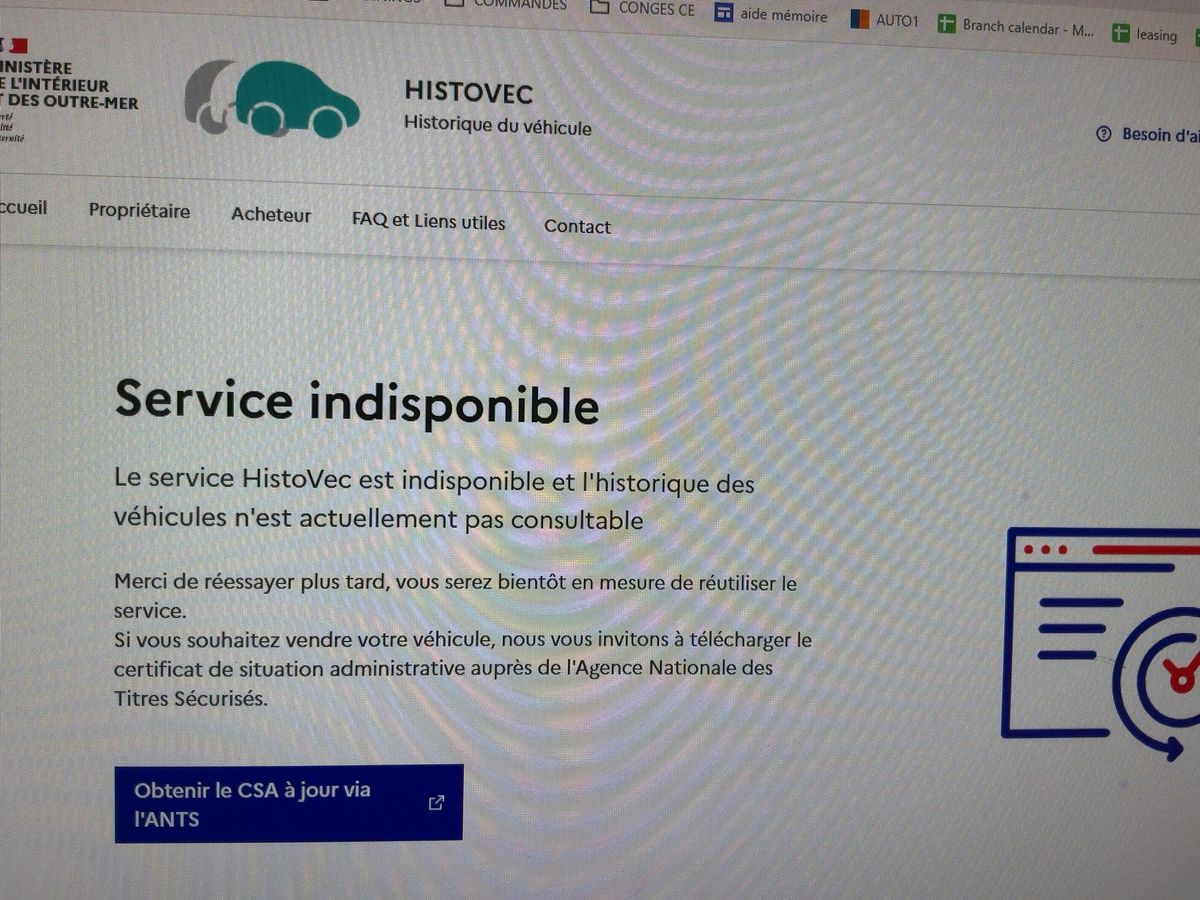Viewport: 1200px width, 900px height.
Task: Open the Branch calendar bookmark
Action: 1015,26
